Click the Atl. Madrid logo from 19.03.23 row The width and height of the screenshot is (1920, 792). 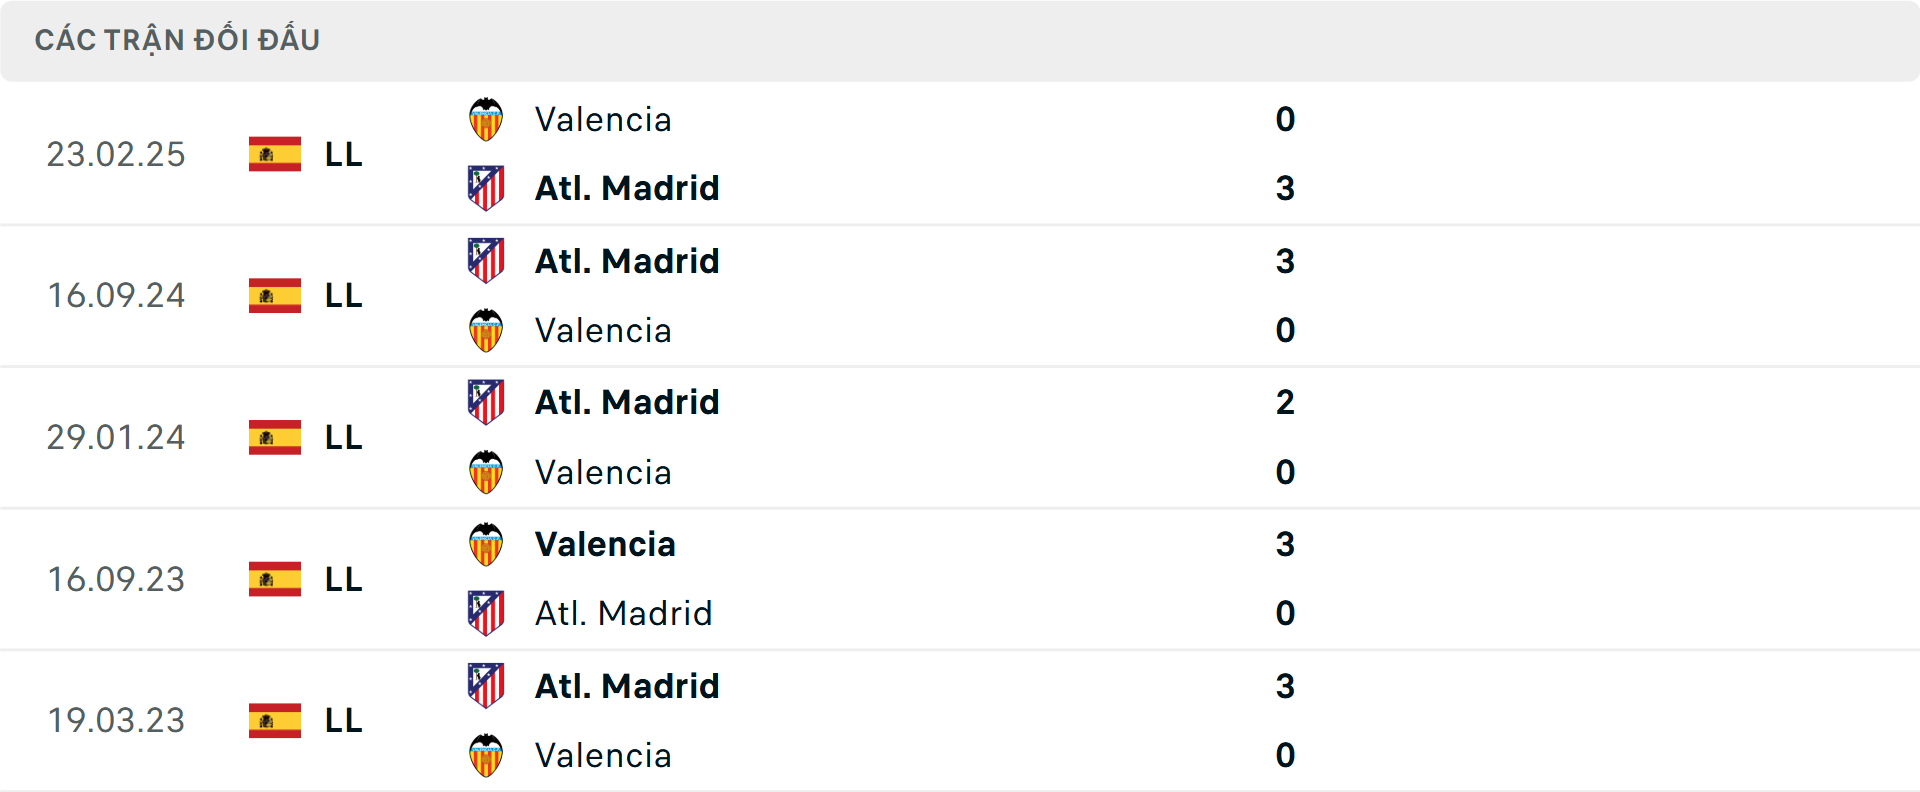487,686
